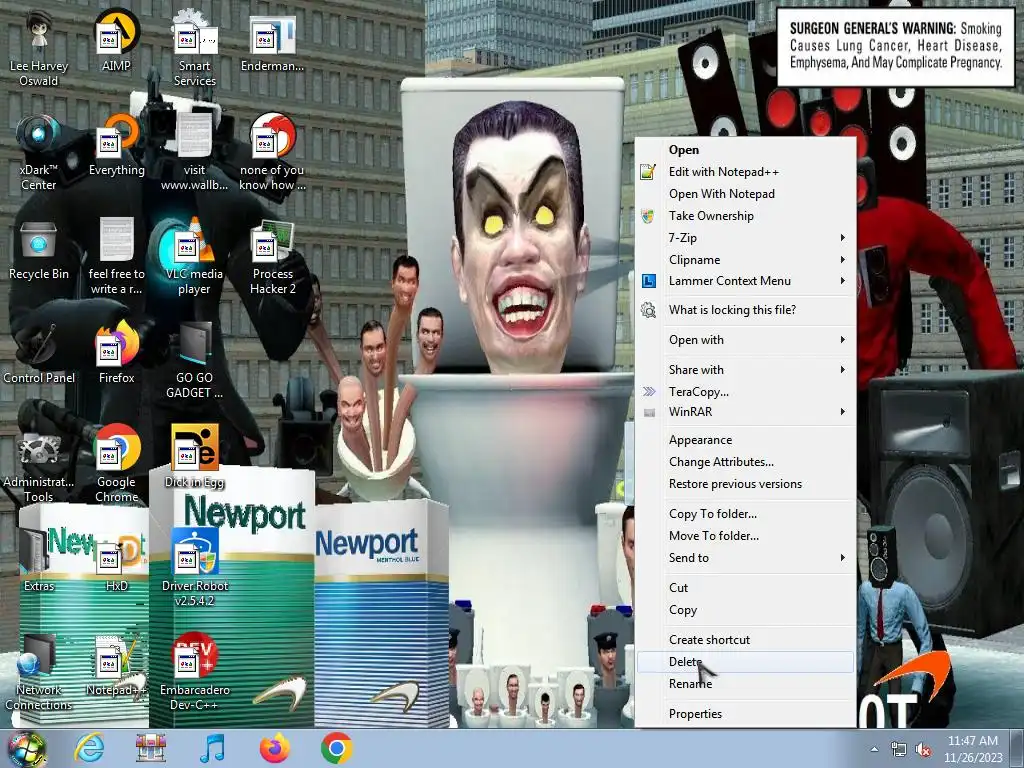Open Administrative Tools desktop icon
Viewport: 1024px width, 768px height.
point(39,465)
